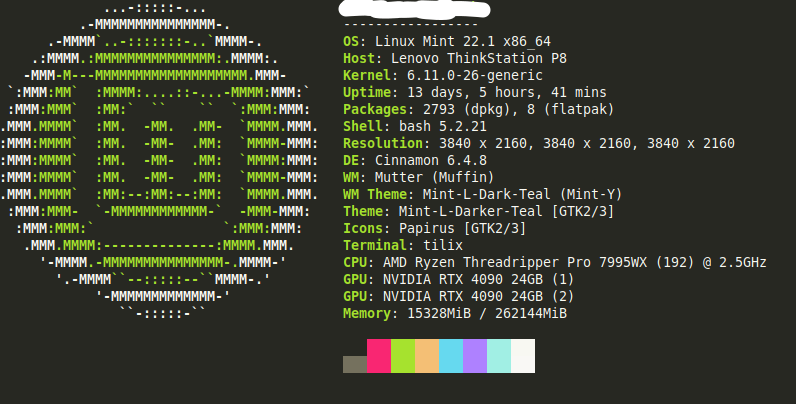The image size is (796, 404).
Task: Click the 'Memory' label
Action: (367, 314)
